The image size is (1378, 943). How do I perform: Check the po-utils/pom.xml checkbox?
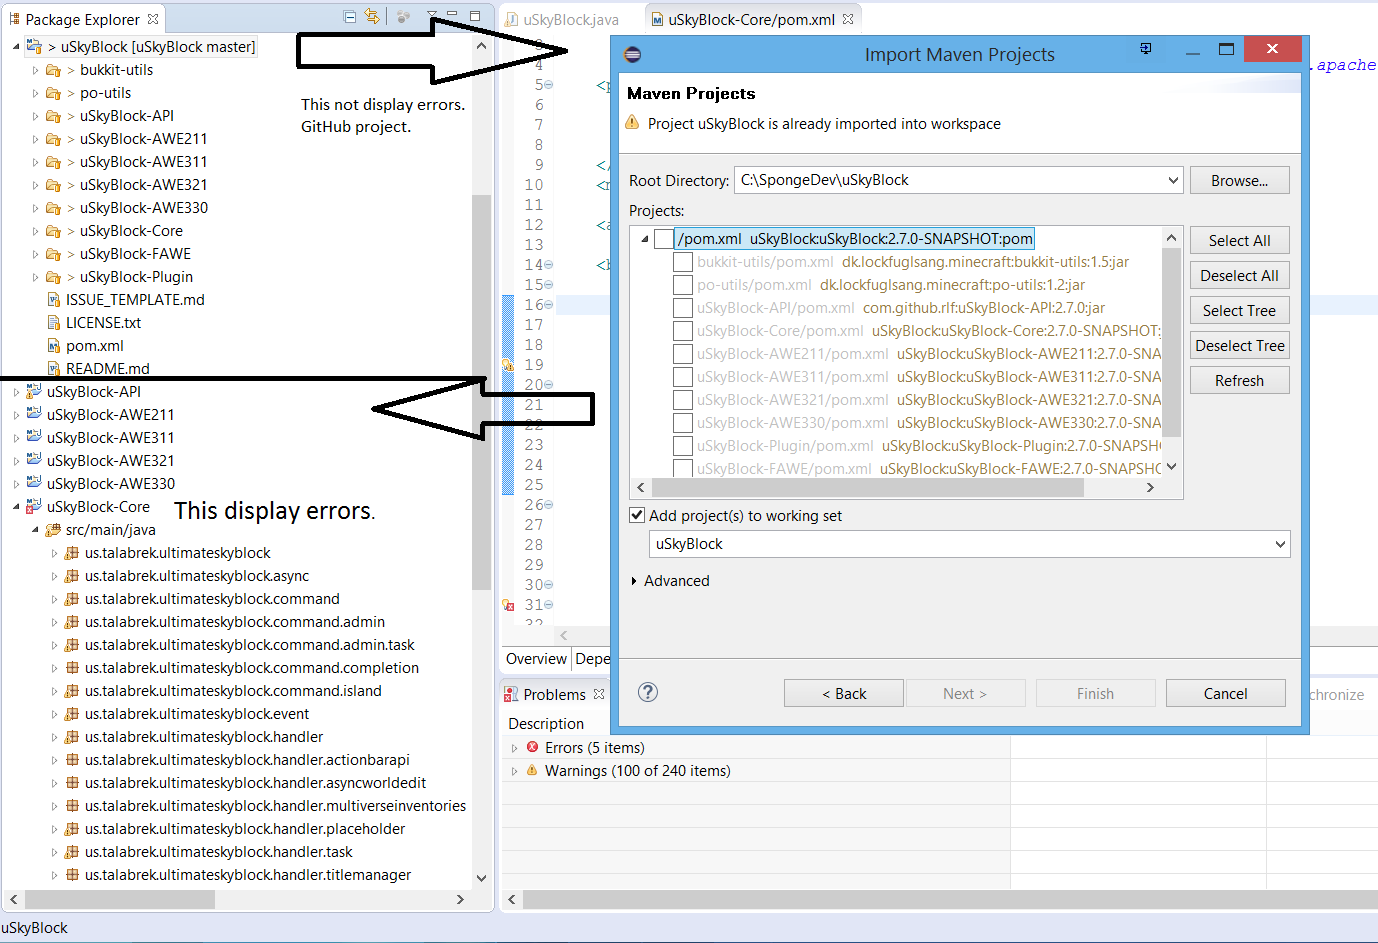click(683, 285)
